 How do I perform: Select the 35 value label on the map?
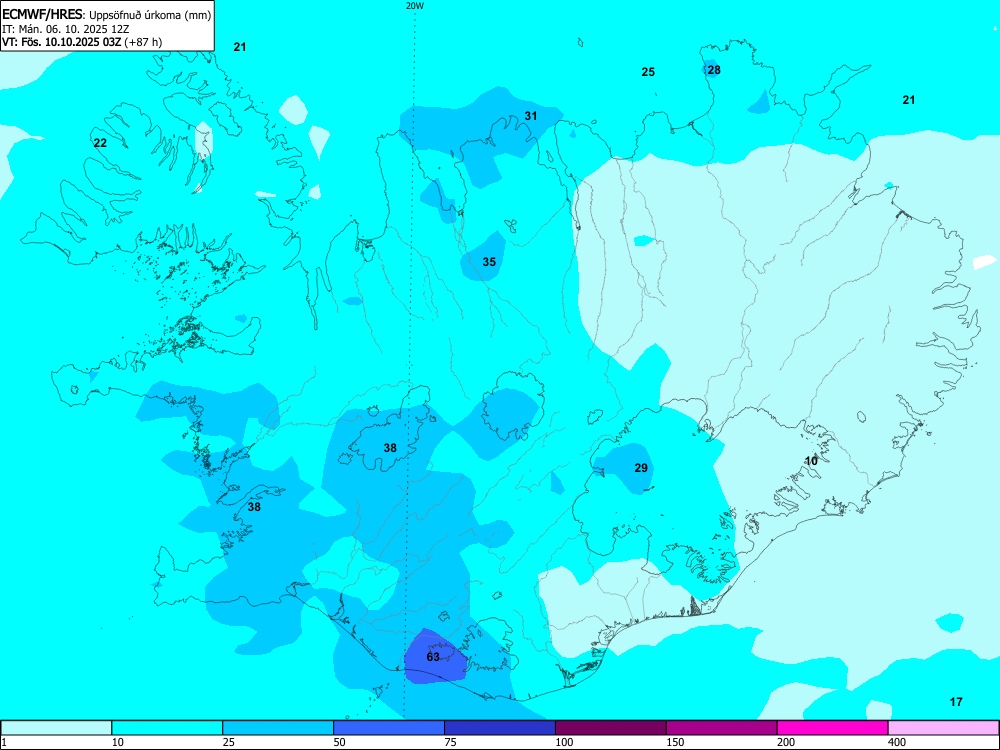point(489,262)
